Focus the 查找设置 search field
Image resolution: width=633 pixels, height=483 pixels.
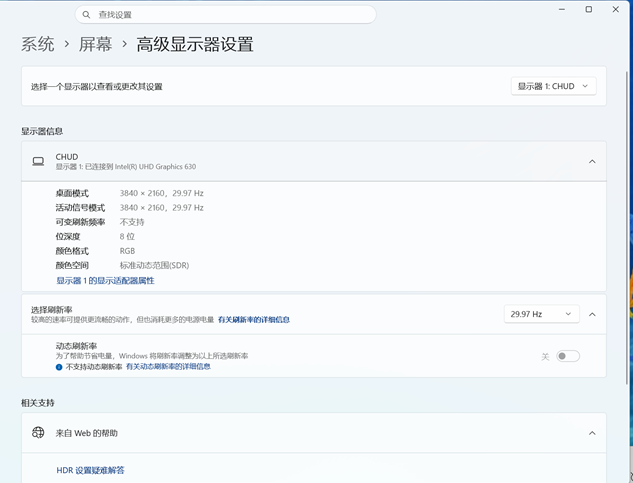coord(226,15)
